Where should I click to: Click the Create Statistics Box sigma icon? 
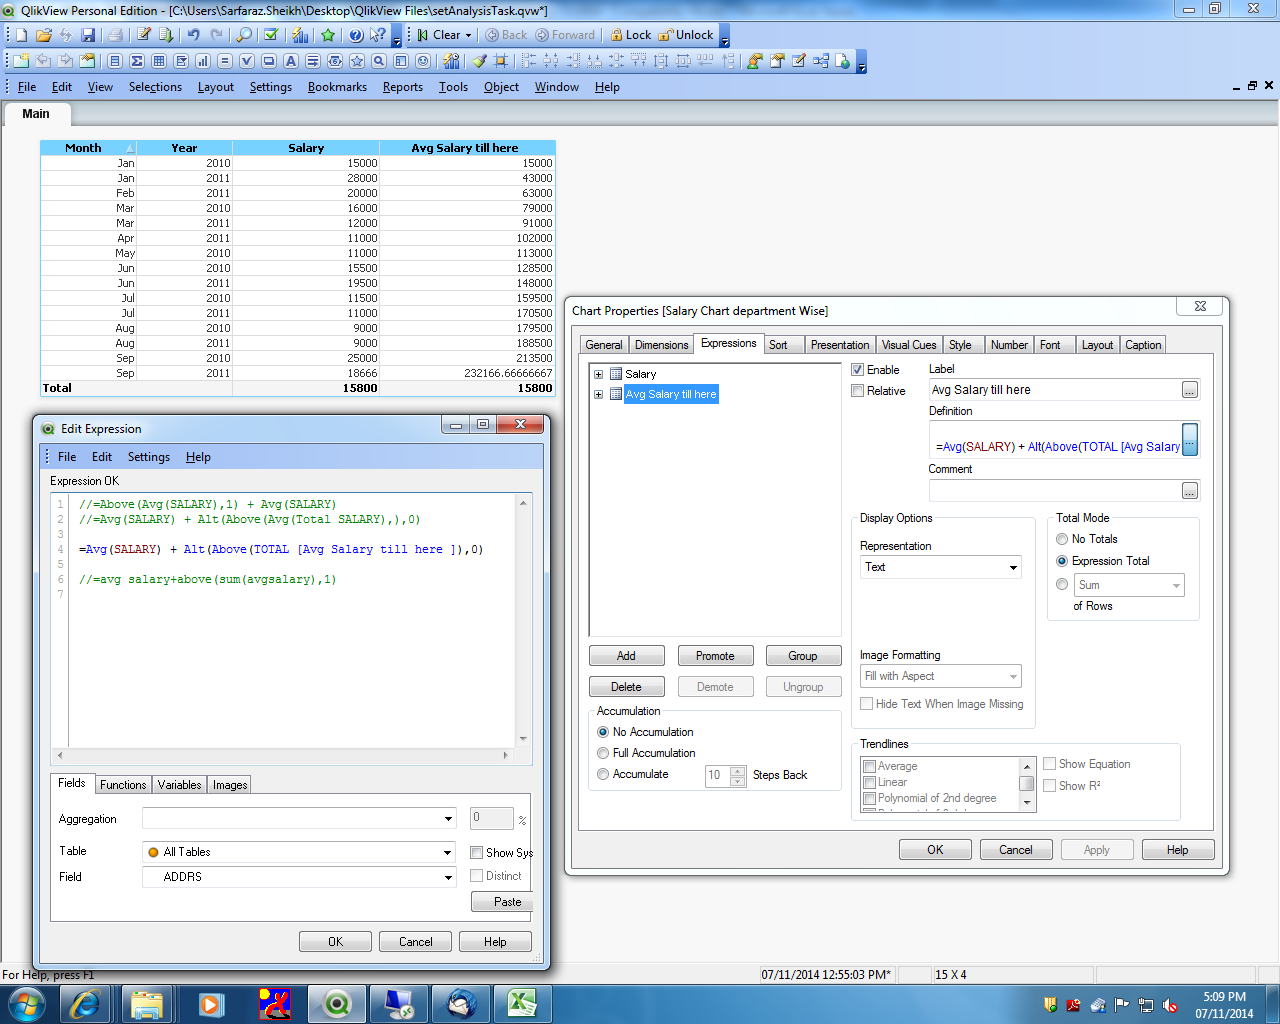[137, 61]
